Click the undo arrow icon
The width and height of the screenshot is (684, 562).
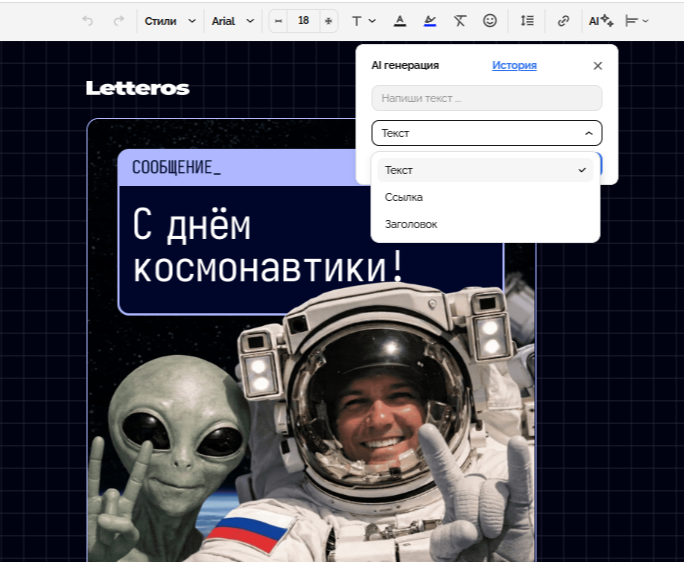click(87, 20)
